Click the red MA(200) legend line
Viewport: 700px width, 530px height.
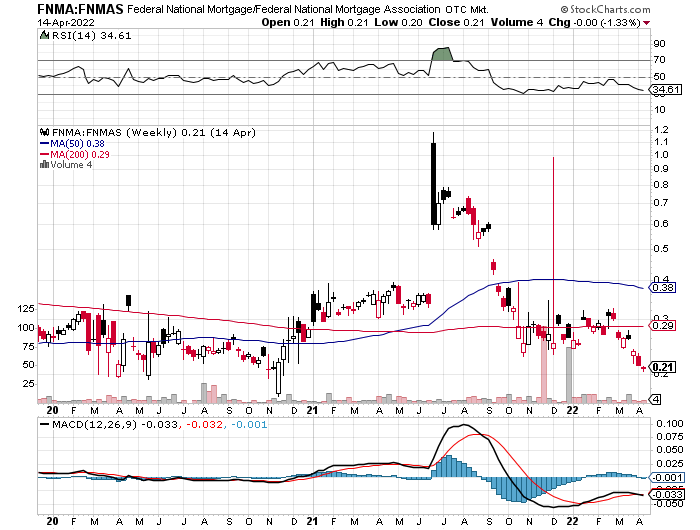click(x=44, y=154)
